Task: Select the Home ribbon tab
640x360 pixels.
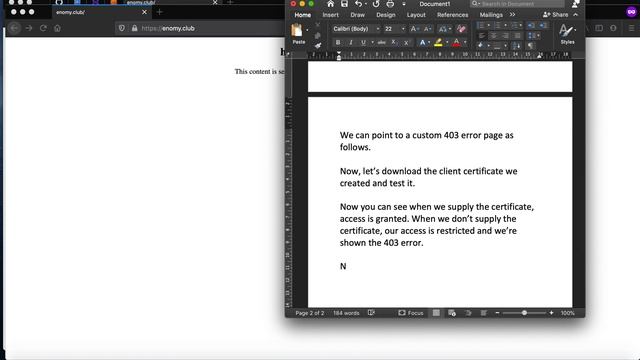Action: pyautogui.click(x=302, y=15)
